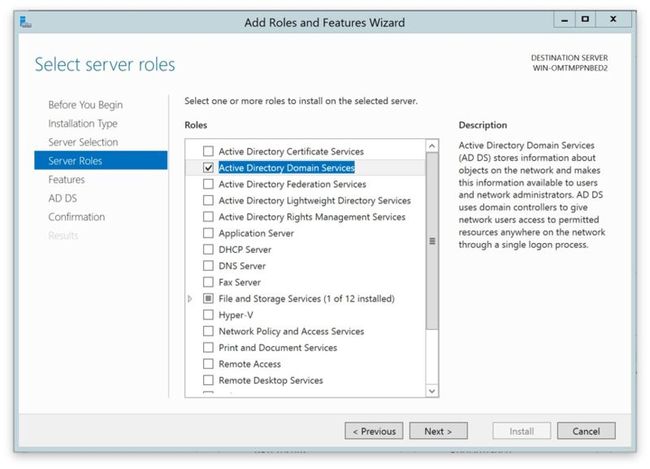The width and height of the screenshot is (650, 469).
Task: Toggle File and Storage Services checkbox
Action: [208, 299]
